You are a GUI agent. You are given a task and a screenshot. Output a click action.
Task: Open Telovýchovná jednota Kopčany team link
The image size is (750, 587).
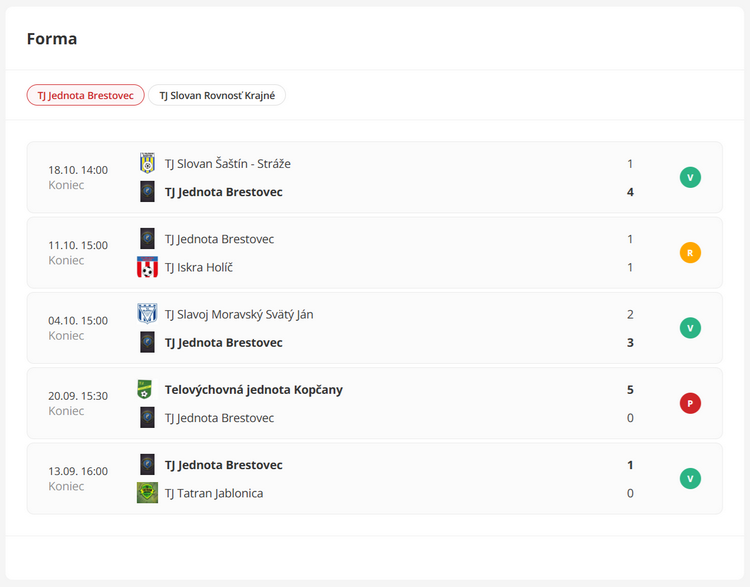tap(254, 389)
